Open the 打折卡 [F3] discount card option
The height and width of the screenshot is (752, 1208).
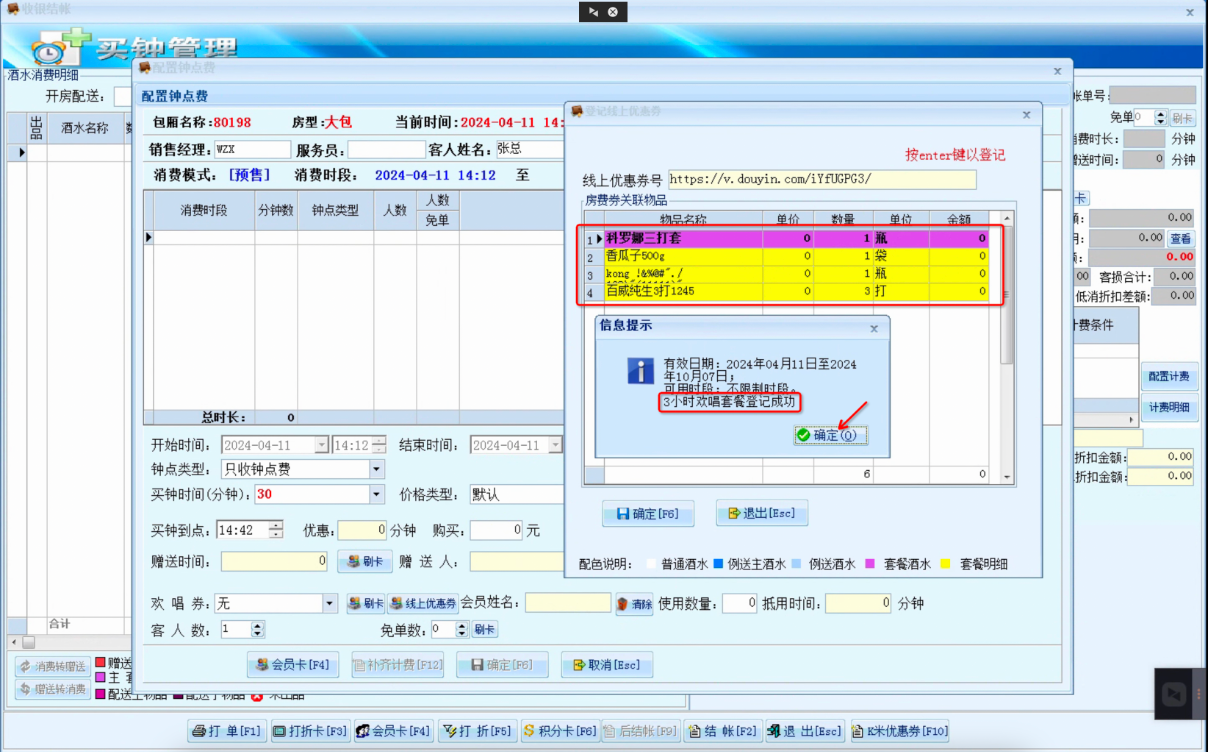(310, 731)
